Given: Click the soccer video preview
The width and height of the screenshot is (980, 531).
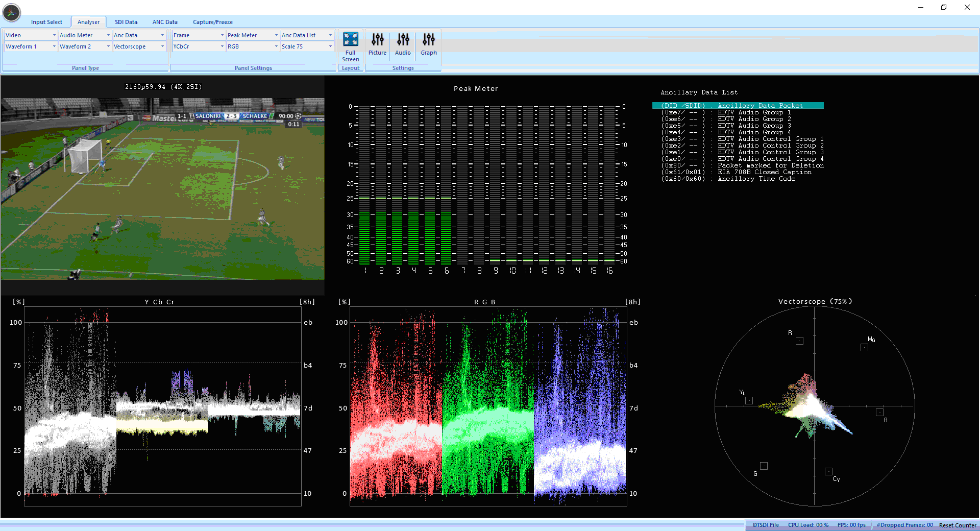Looking at the screenshot, I should (x=163, y=186).
